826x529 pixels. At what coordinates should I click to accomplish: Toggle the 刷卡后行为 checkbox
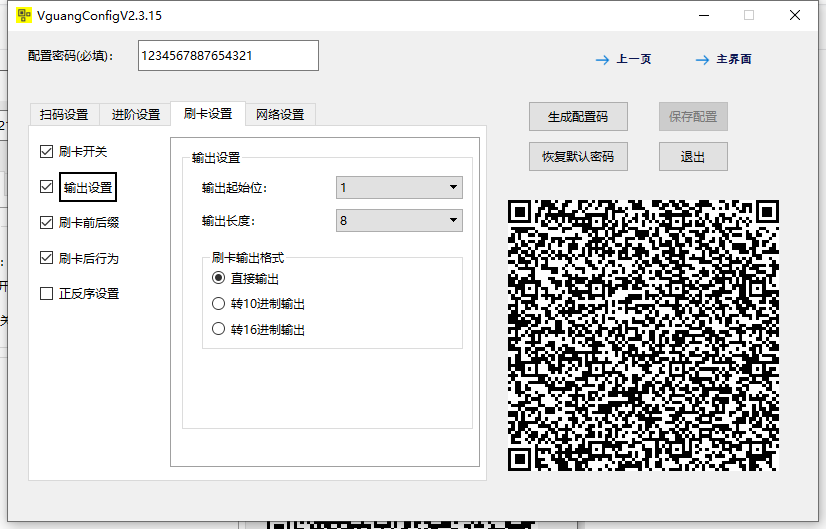pyautogui.click(x=46, y=258)
